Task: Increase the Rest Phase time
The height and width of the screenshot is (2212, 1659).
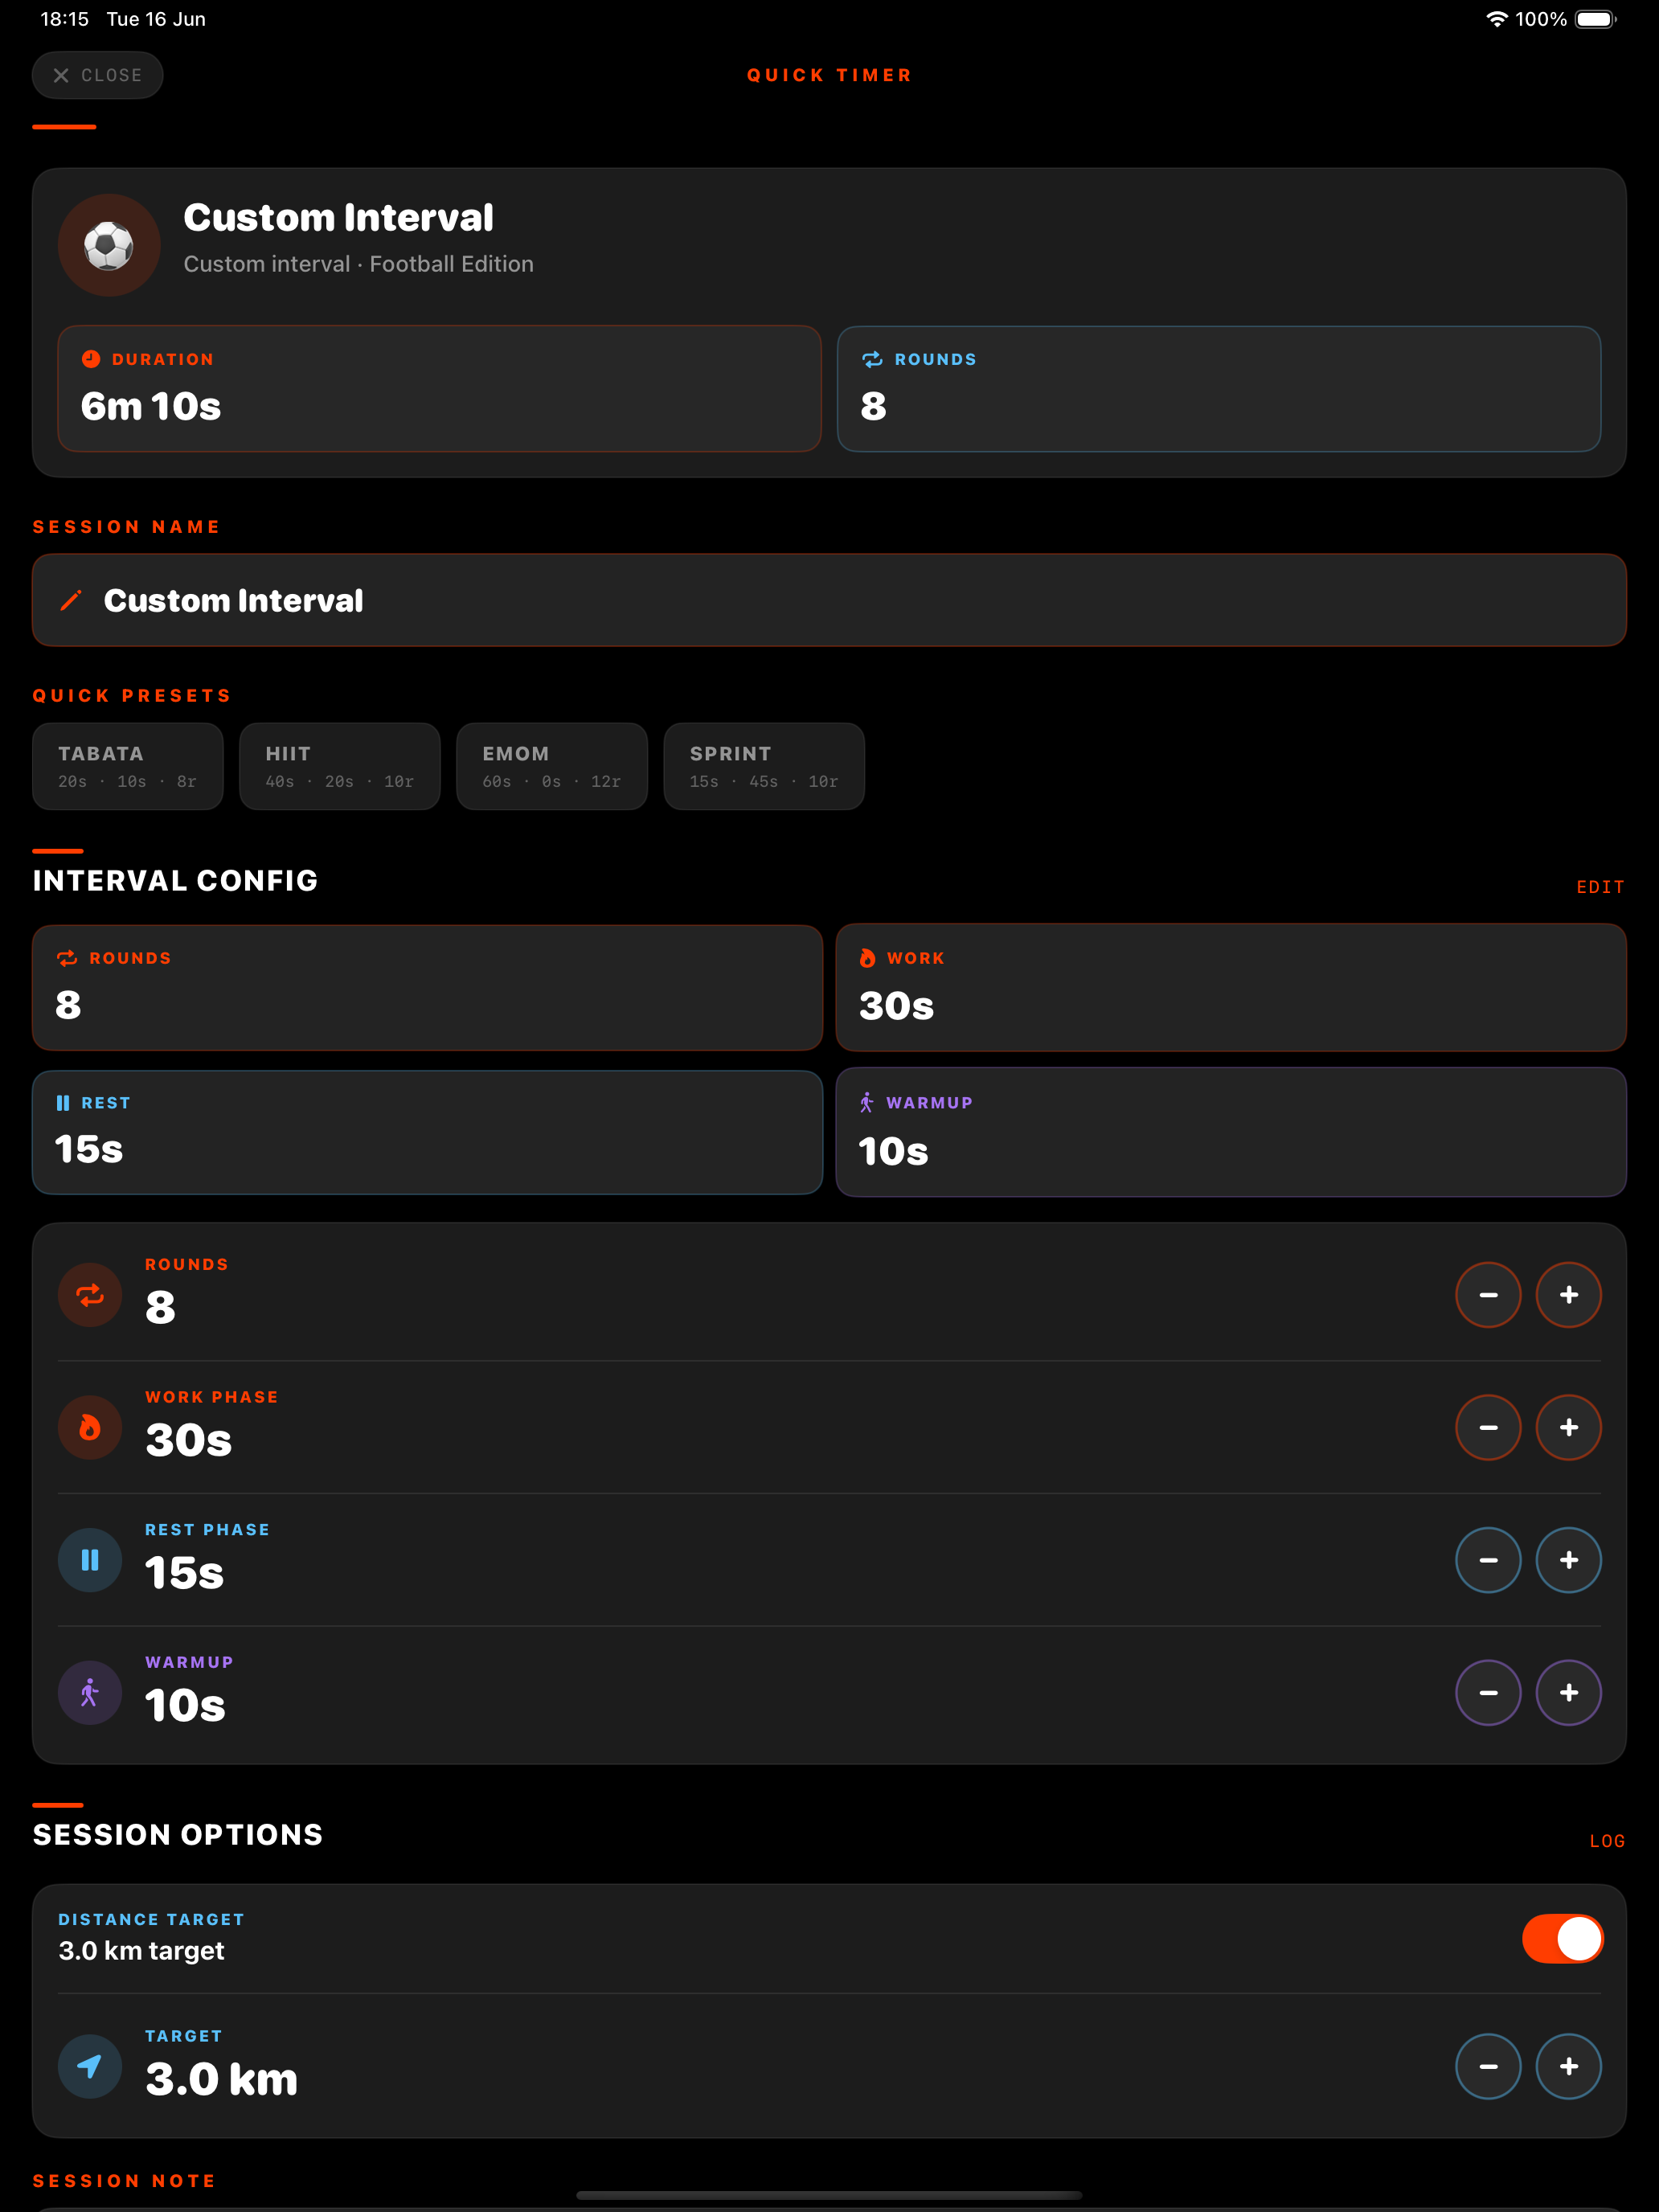Action: tap(1568, 1560)
